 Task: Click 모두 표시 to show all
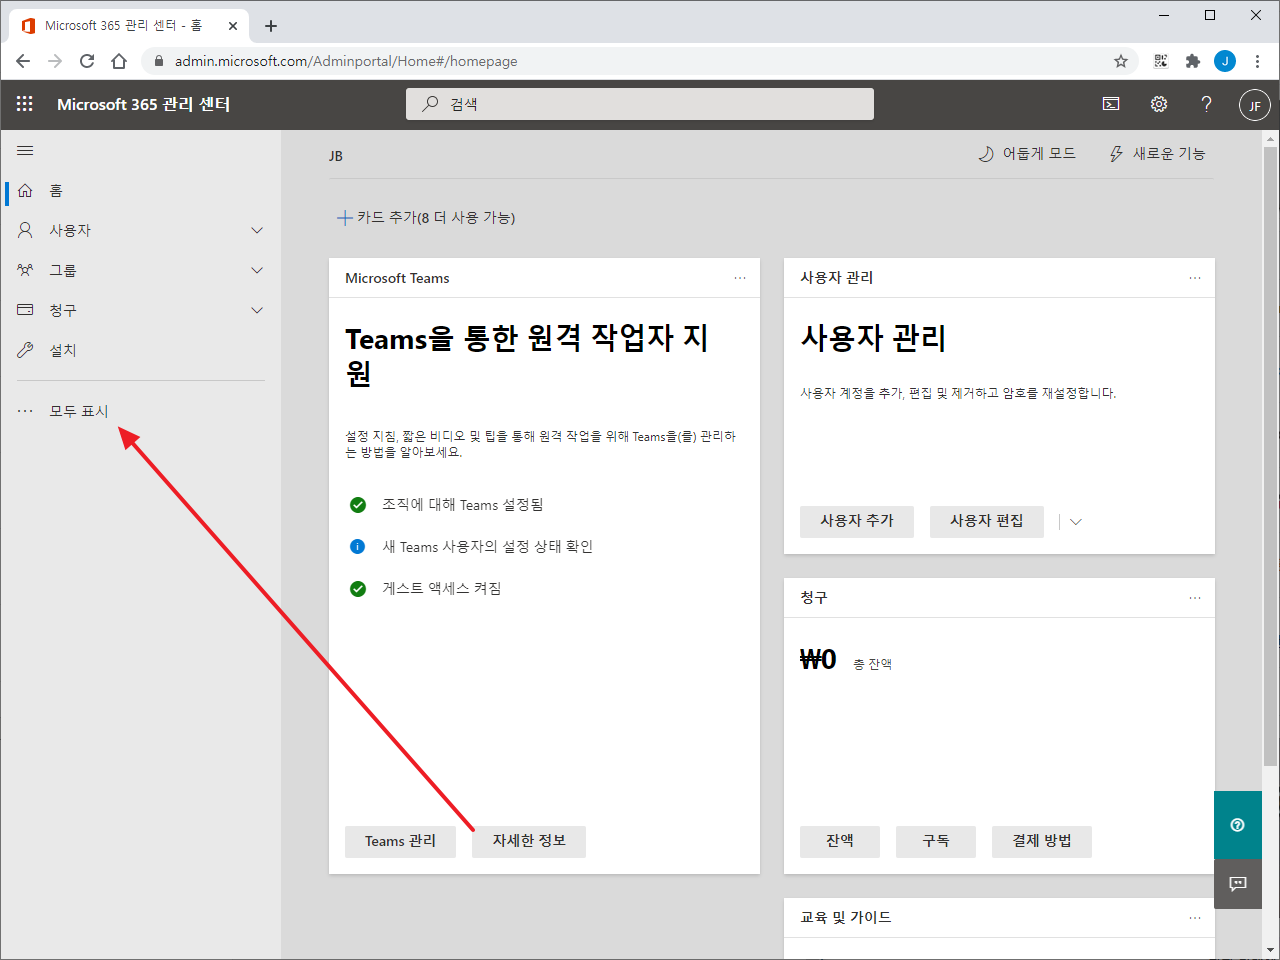click(79, 411)
